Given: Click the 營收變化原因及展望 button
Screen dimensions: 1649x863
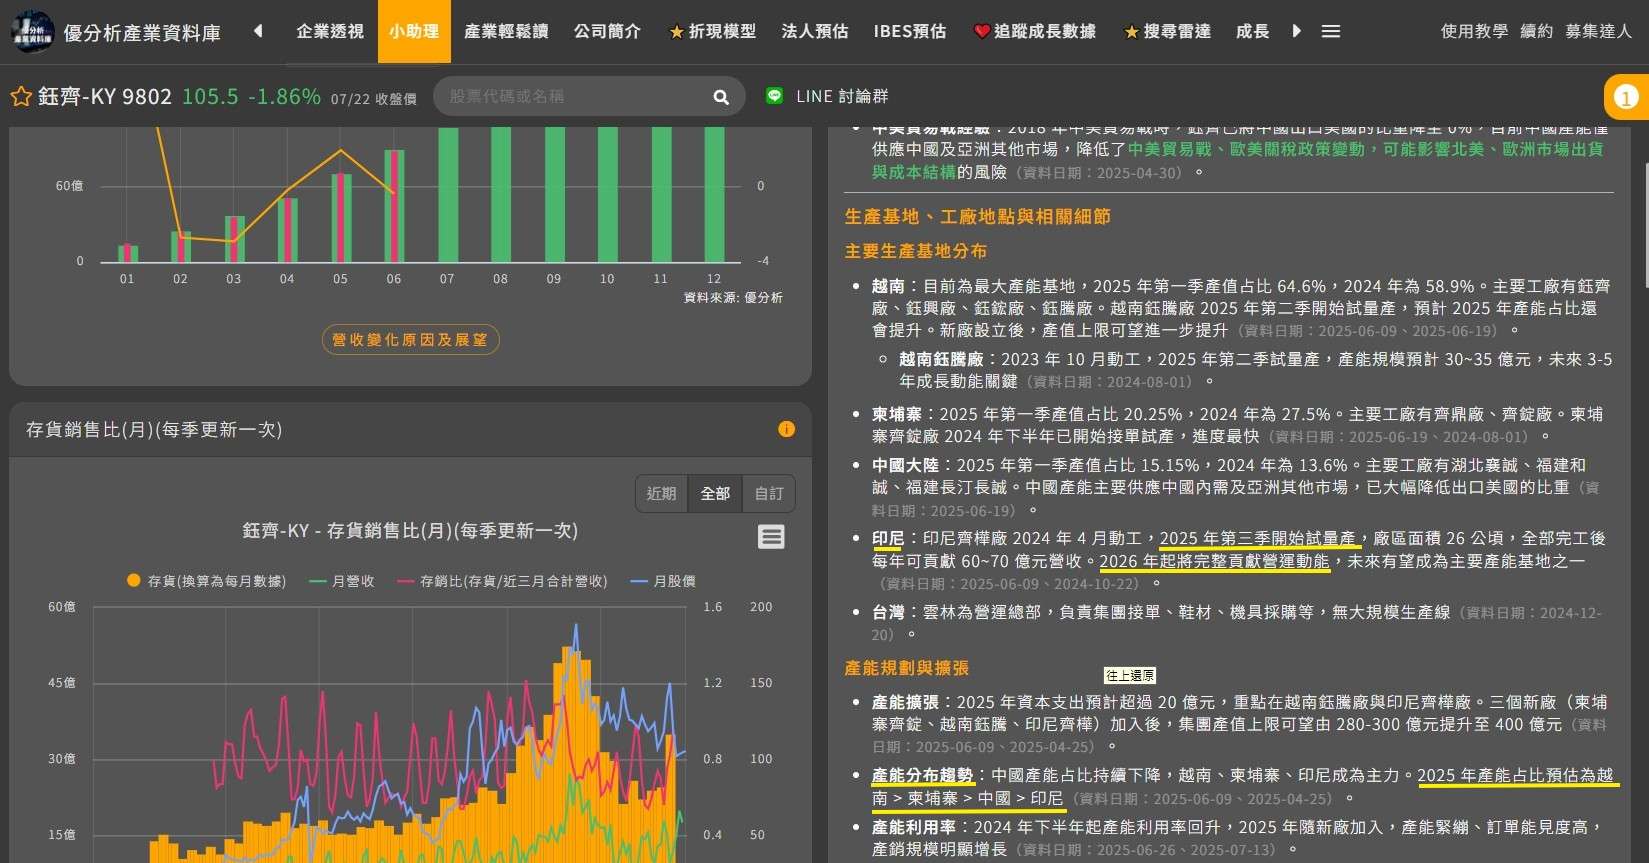Looking at the screenshot, I should click(x=410, y=340).
